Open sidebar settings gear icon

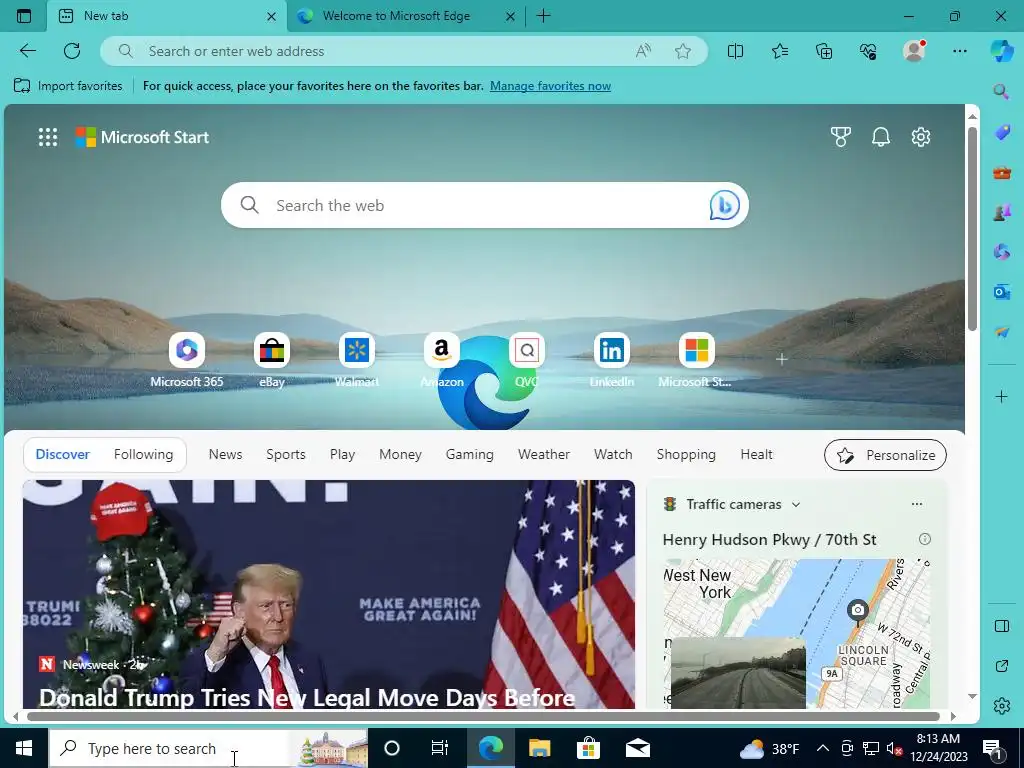coord(1002,706)
